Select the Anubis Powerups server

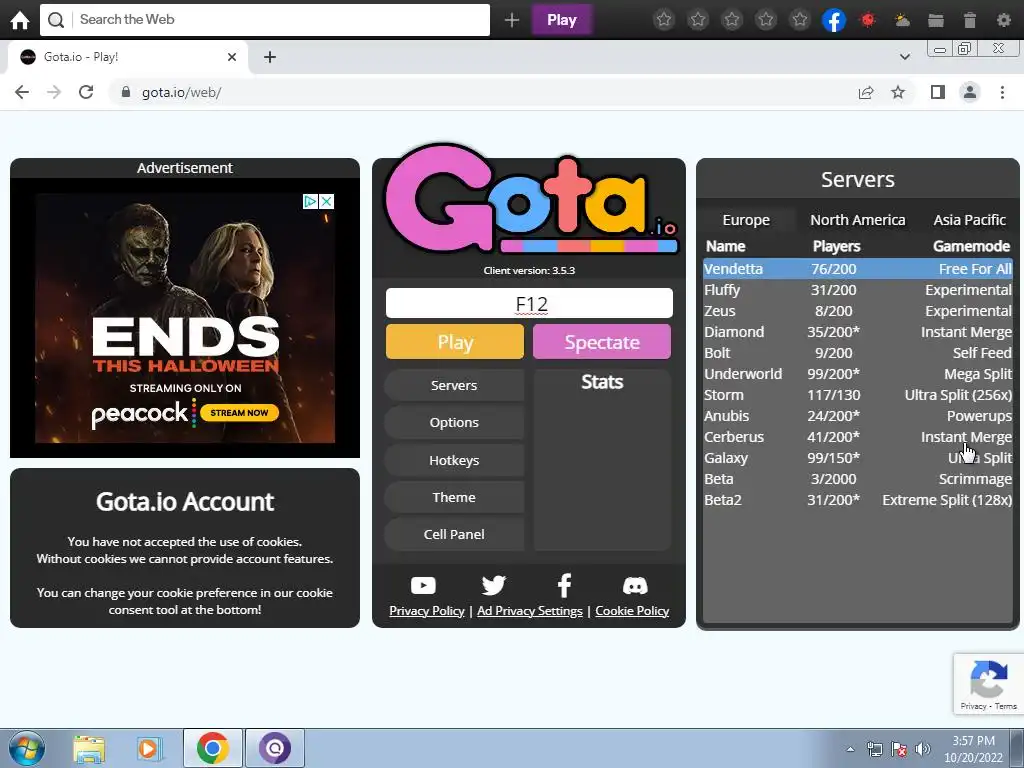[857, 416]
